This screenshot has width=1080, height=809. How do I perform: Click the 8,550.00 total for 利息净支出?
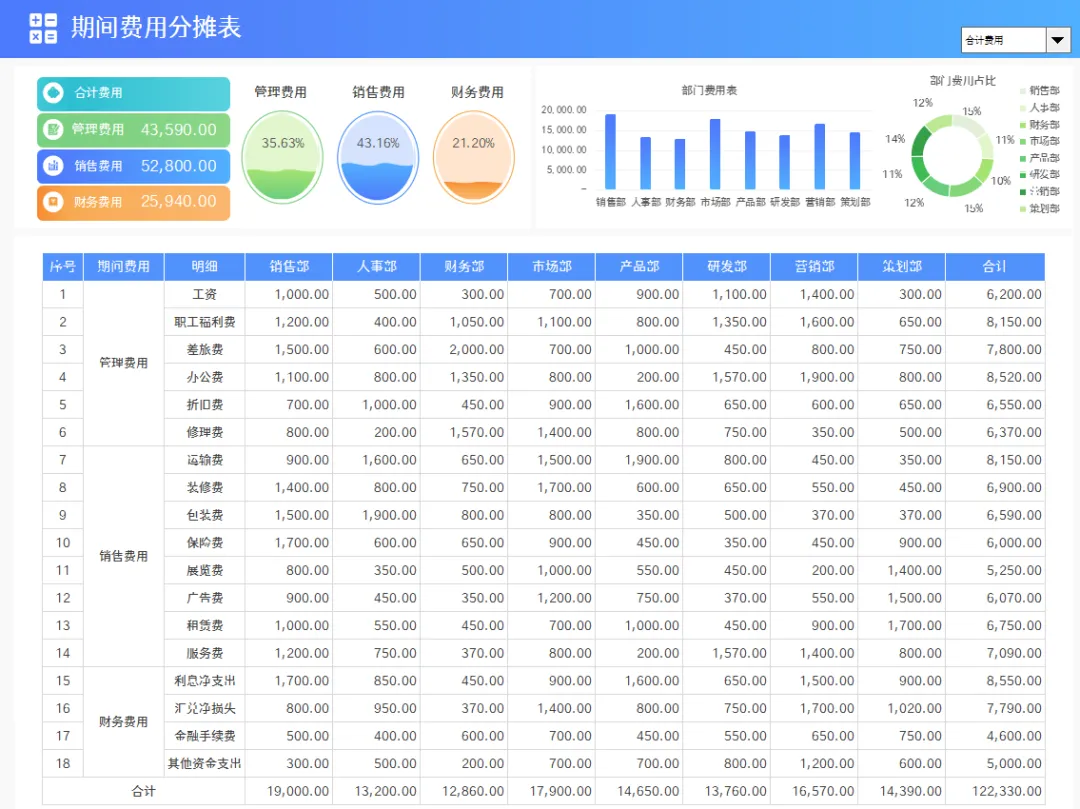[x=995, y=680]
